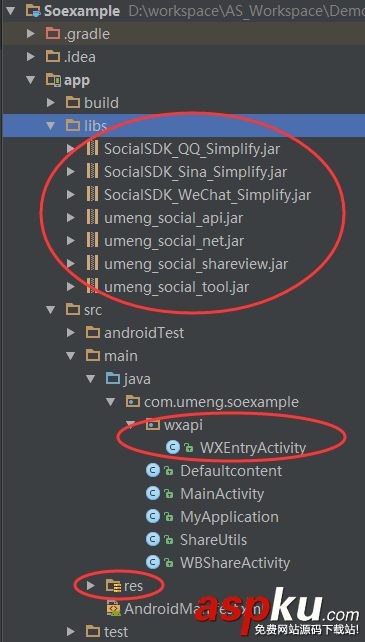The height and width of the screenshot is (642, 365).
Task: Collapse the src folder arrow
Action: 50,310
